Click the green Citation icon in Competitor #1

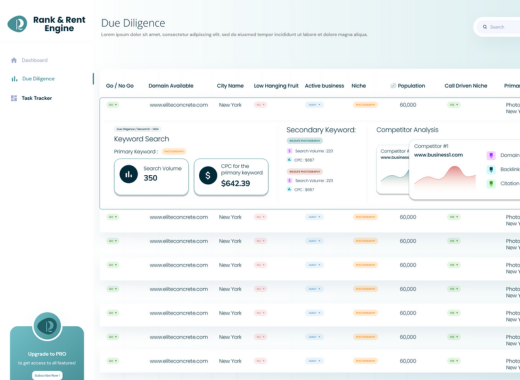(491, 183)
